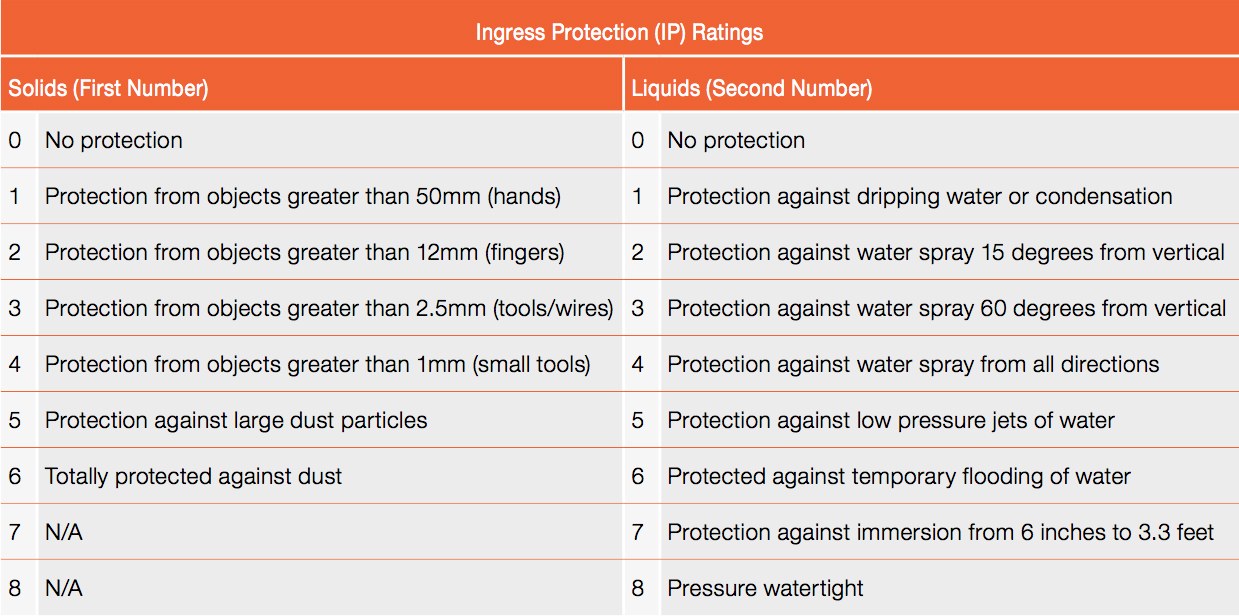Viewport: 1239px width, 616px height.
Task: Select 'water spray from all directions' row
Action: point(913,364)
